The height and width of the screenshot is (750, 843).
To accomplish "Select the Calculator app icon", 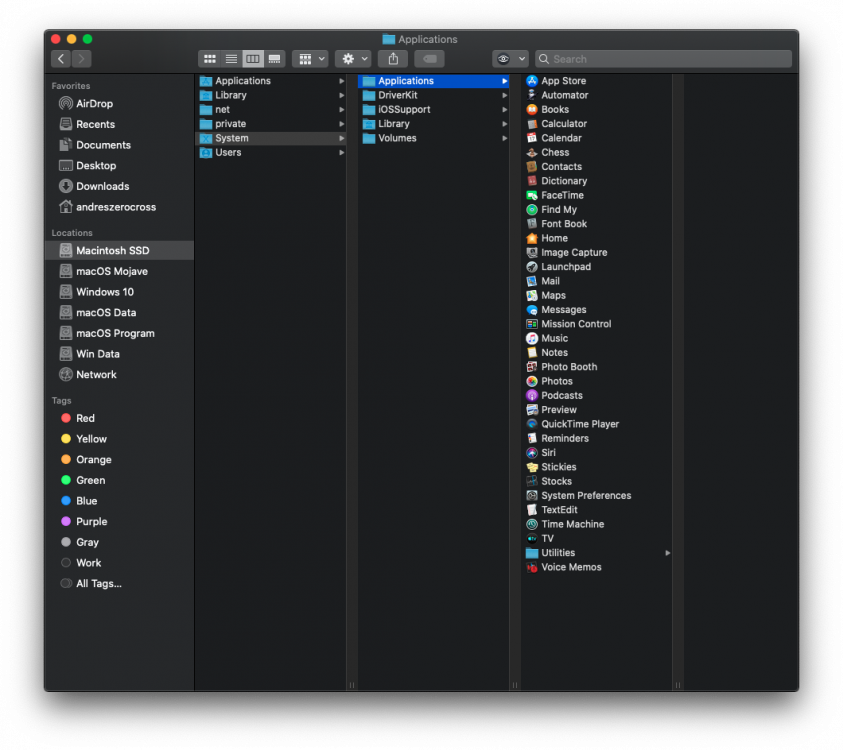I will click(x=532, y=124).
